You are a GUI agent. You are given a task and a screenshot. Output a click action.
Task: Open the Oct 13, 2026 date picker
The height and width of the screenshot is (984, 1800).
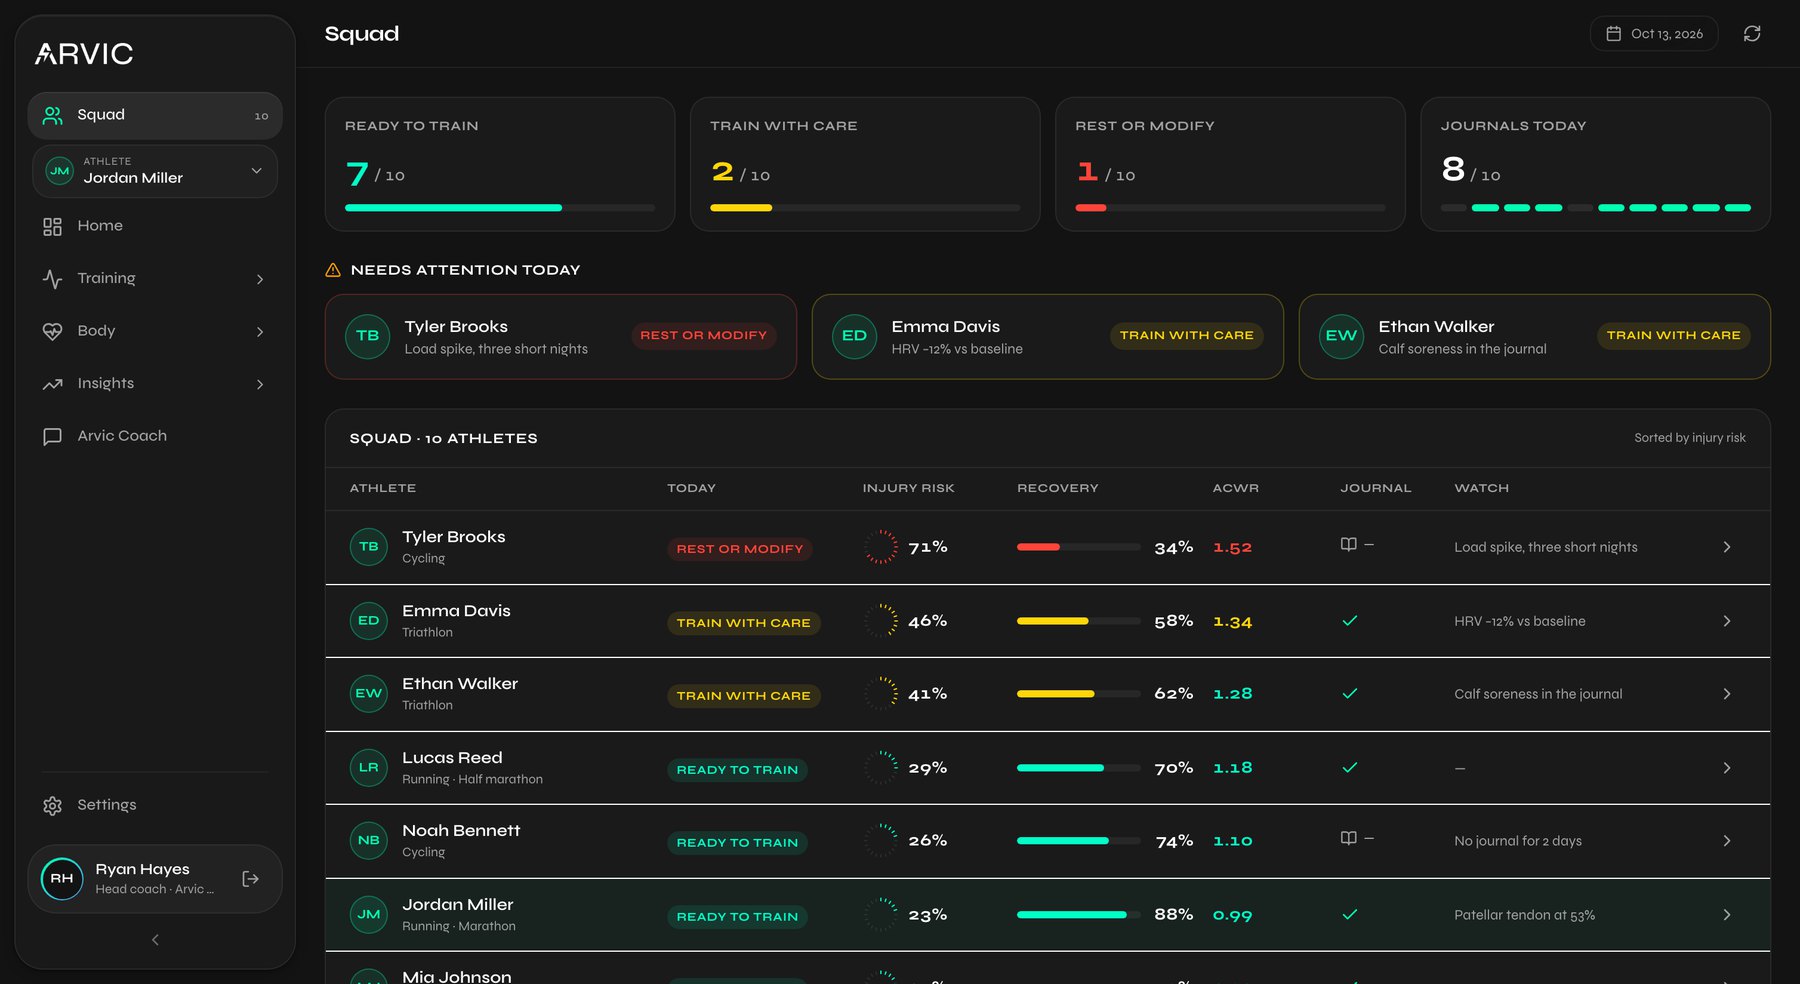[1654, 34]
